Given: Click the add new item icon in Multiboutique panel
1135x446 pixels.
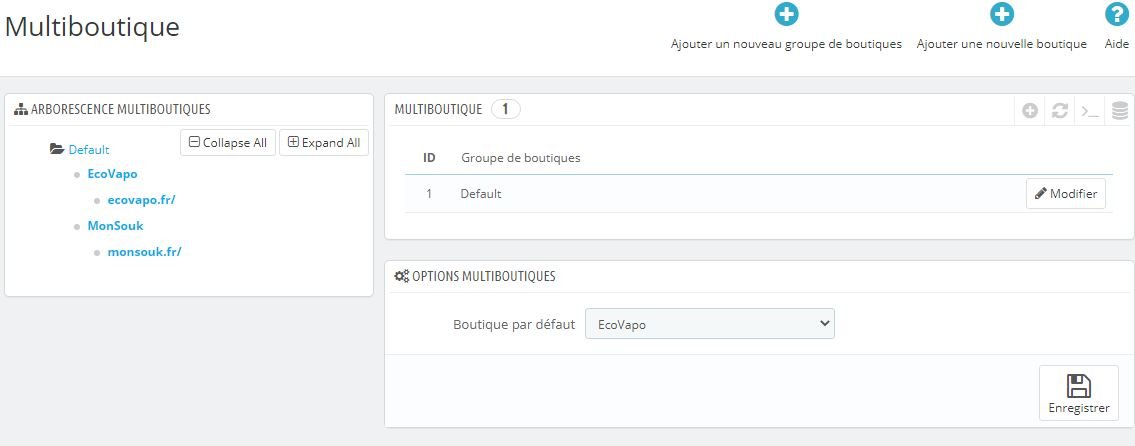Looking at the screenshot, I should (1030, 111).
